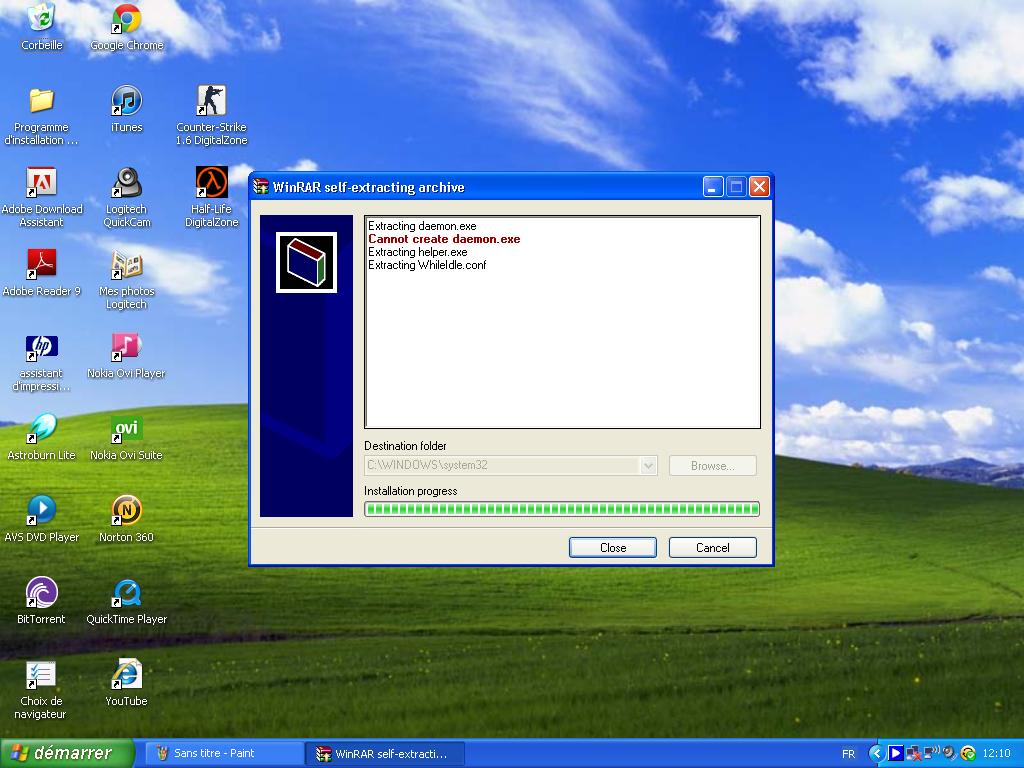Click the Logitech webcam tray icon

[x=949, y=752]
